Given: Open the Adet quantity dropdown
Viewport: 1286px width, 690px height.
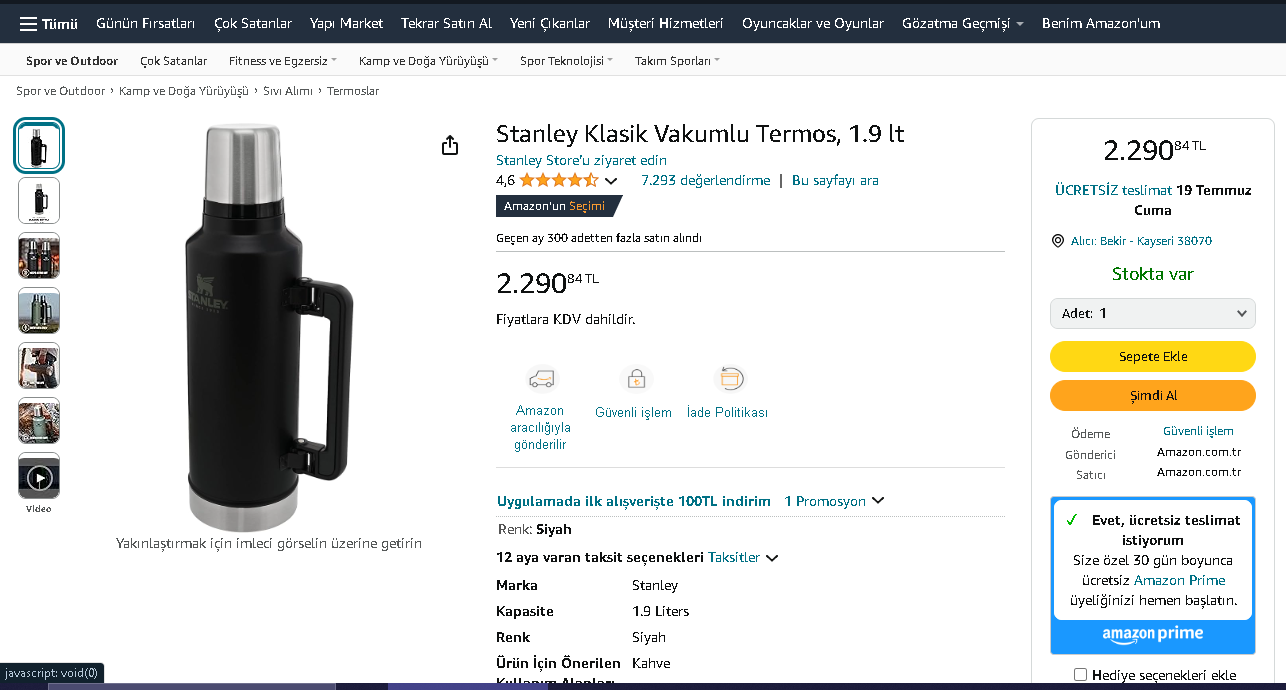Looking at the screenshot, I should (x=1152, y=313).
